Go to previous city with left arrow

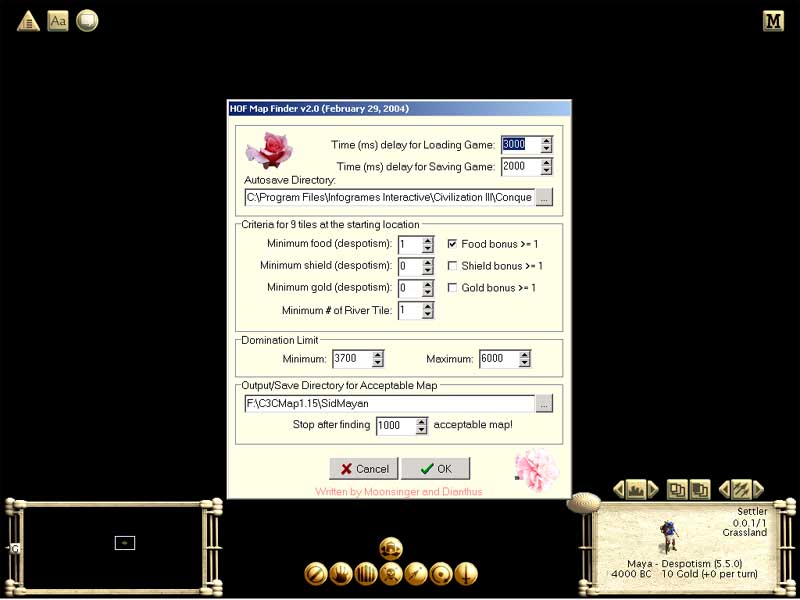pyautogui.click(x=619, y=490)
